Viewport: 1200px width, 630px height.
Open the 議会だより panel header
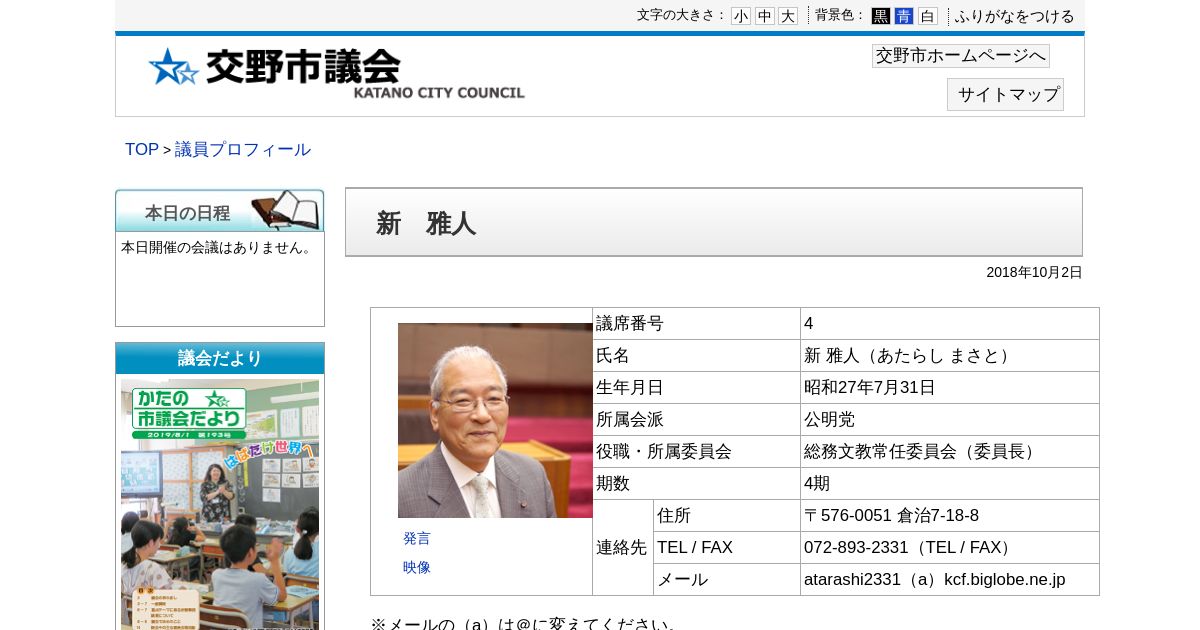[x=220, y=358]
